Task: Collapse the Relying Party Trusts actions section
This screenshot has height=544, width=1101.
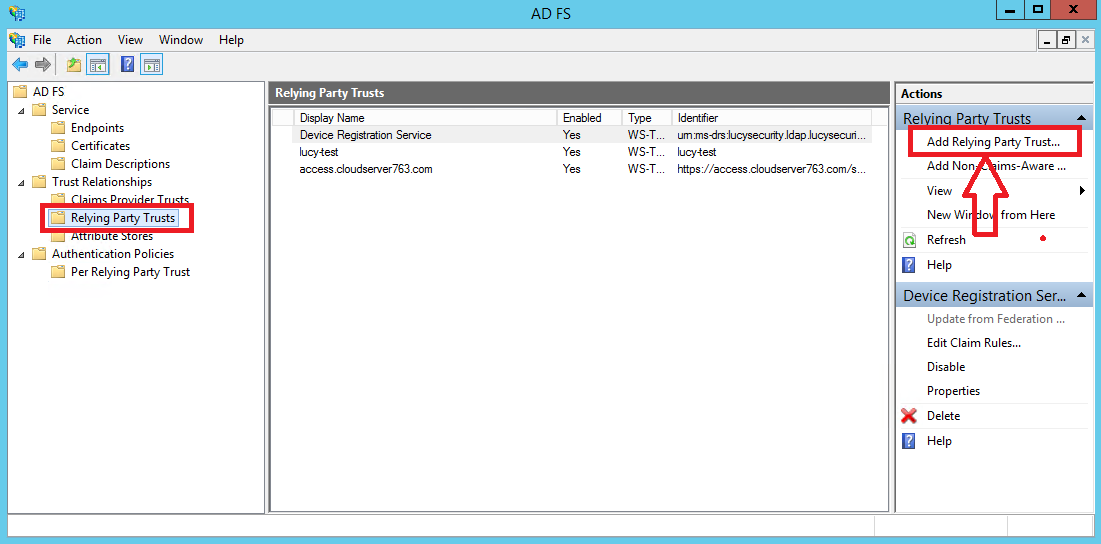Action: click(x=1081, y=119)
